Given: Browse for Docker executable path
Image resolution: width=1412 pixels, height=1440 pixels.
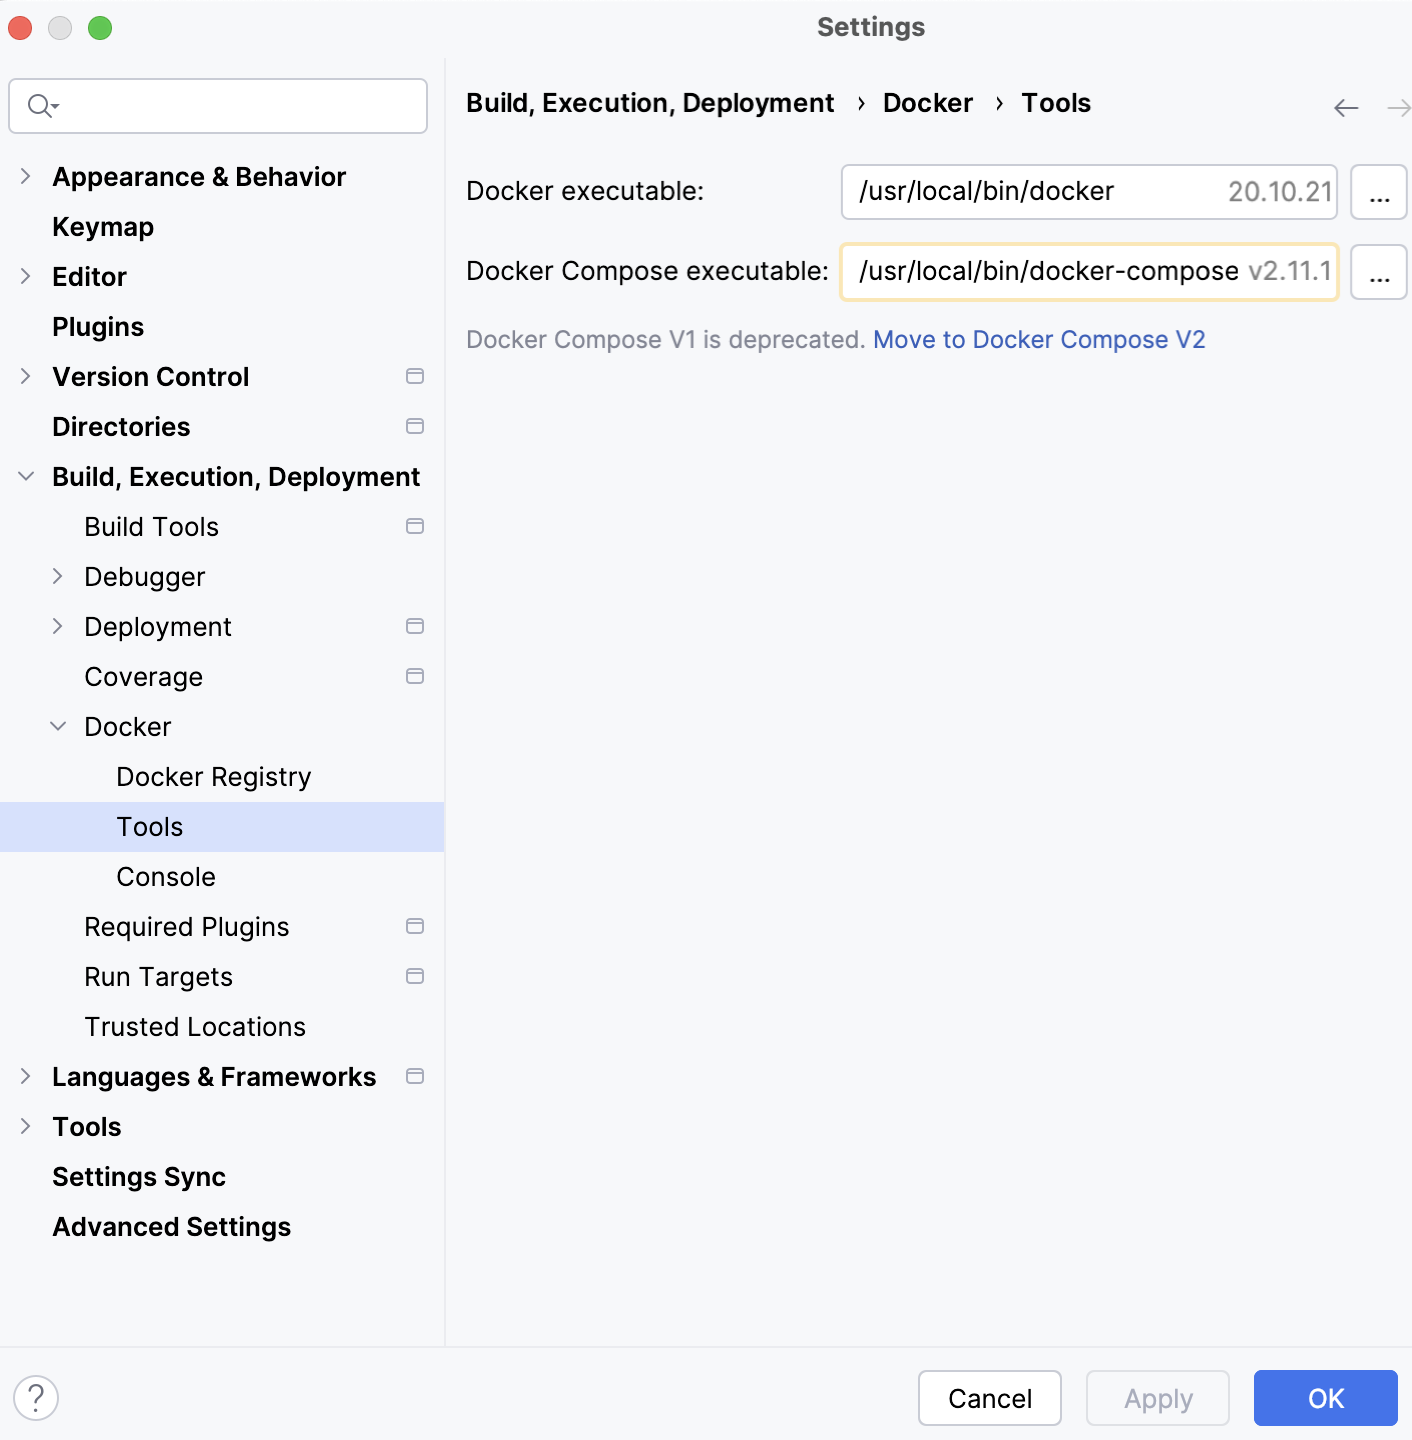Looking at the screenshot, I should 1379,192.
